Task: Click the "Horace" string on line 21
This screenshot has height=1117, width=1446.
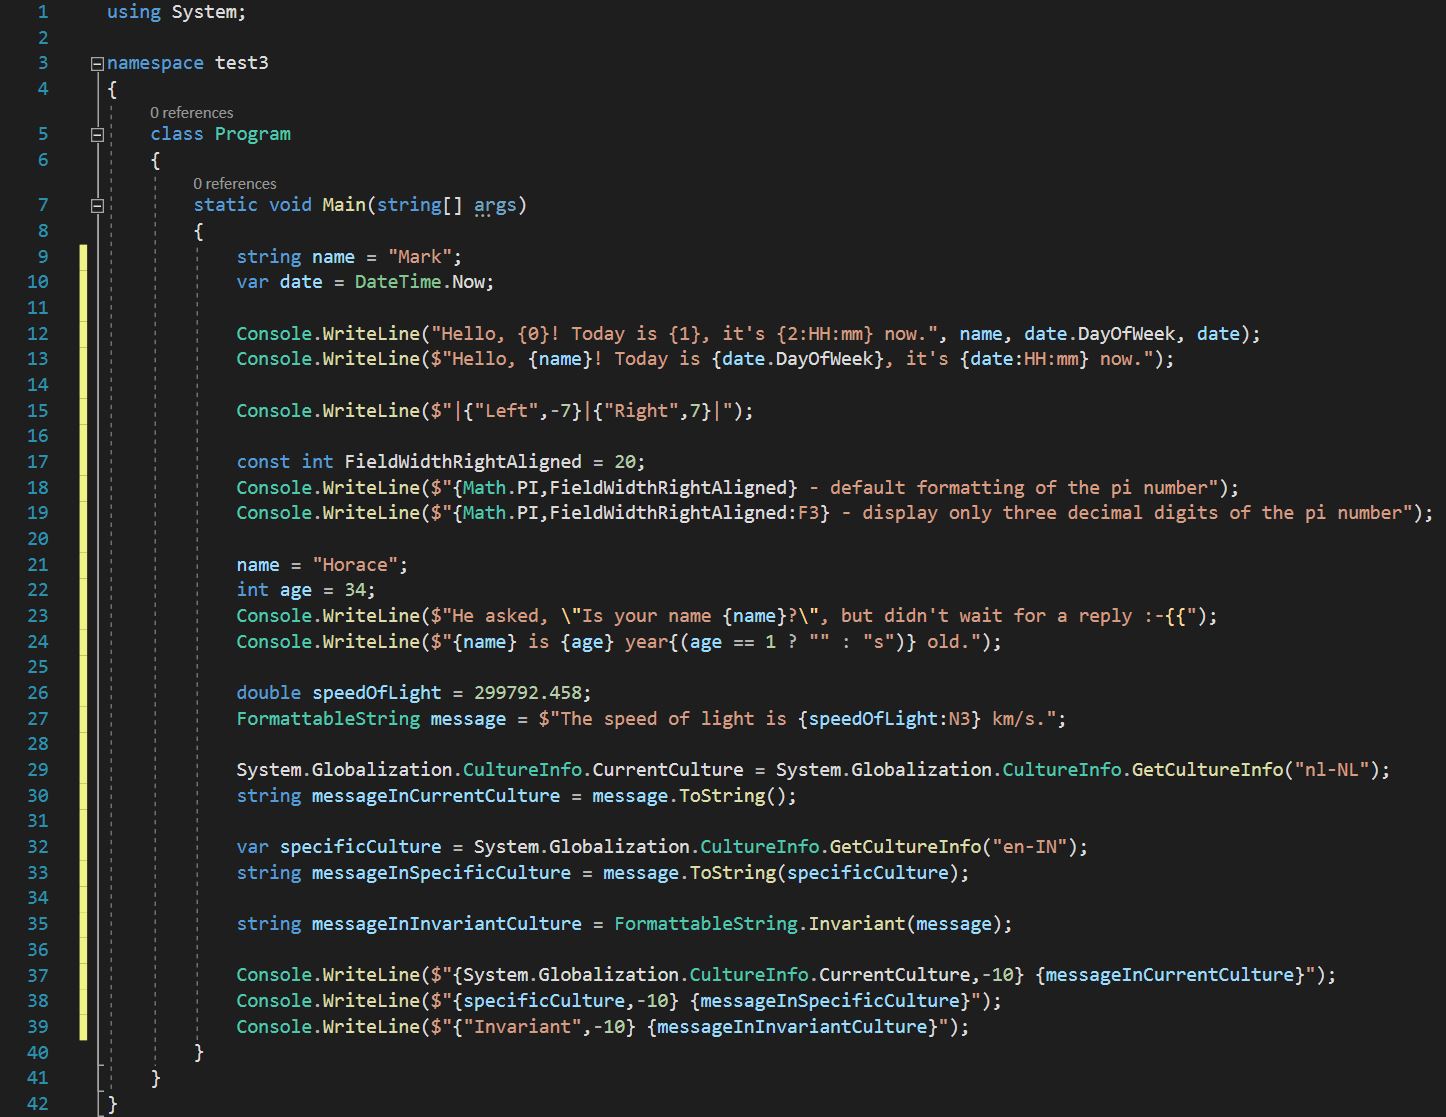Action: [358, 564]
